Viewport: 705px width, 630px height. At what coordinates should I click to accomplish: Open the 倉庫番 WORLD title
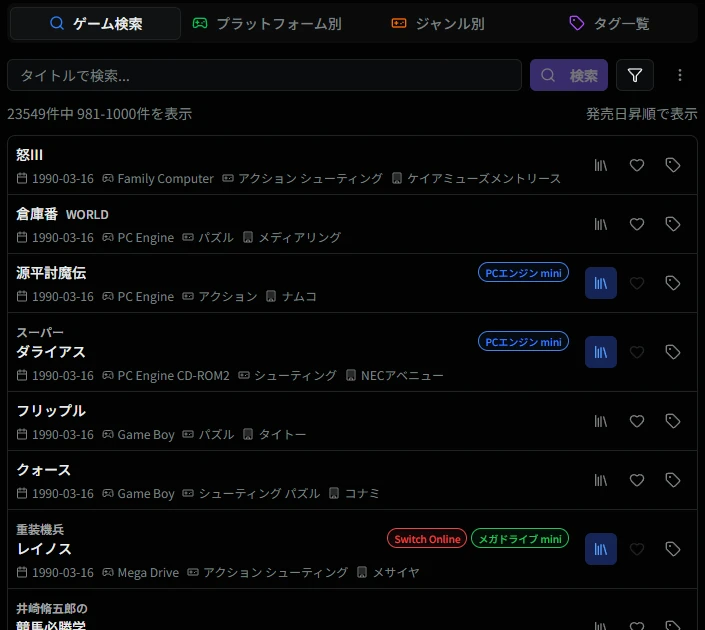tap(62, 214)
